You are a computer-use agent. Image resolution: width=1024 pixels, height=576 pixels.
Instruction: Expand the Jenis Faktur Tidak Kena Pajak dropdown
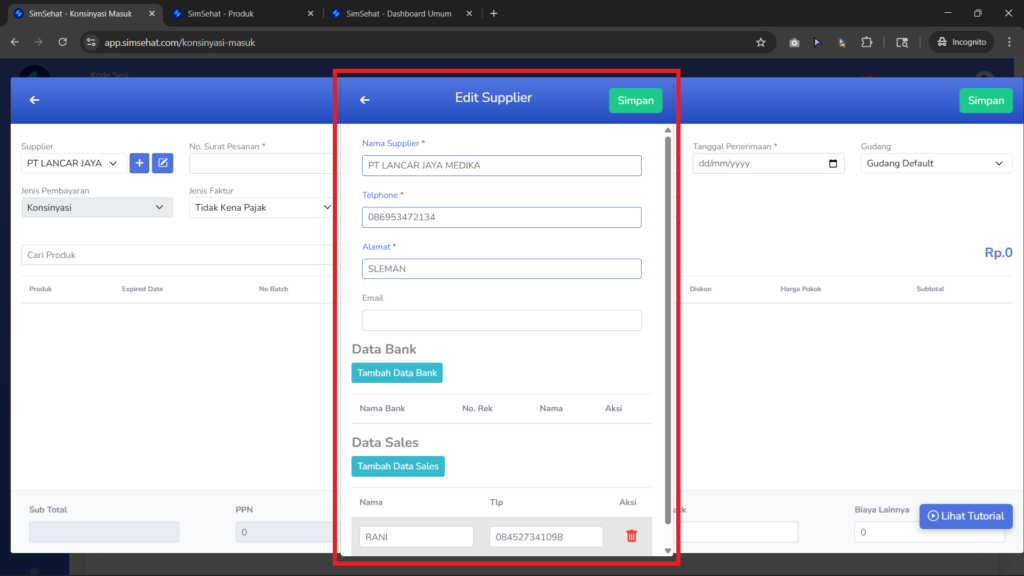click(263, 208)
